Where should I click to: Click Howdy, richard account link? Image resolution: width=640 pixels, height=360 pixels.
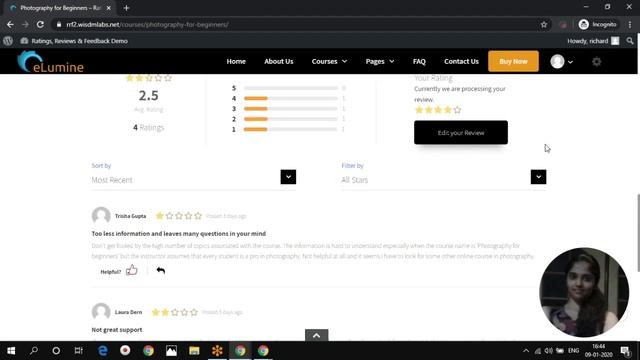[593, 41]
